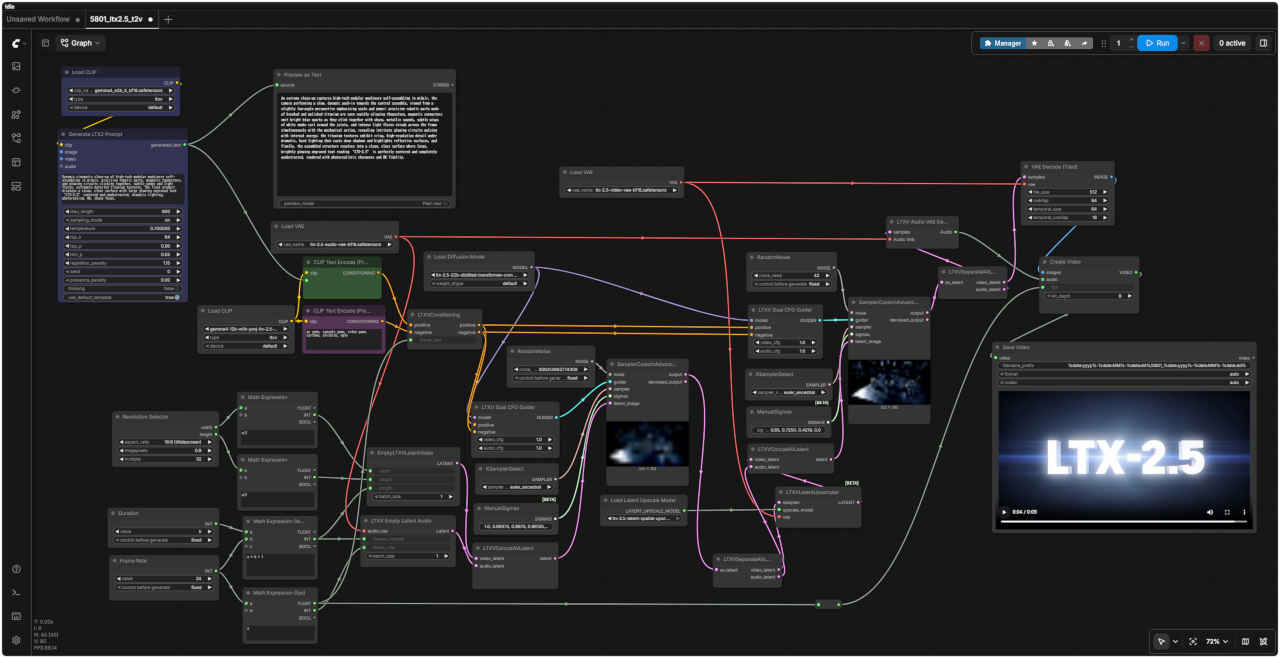Toggle the console terminal icon in sidebar
Viewport: 1280px width, 658px height.
click(16, 593)
